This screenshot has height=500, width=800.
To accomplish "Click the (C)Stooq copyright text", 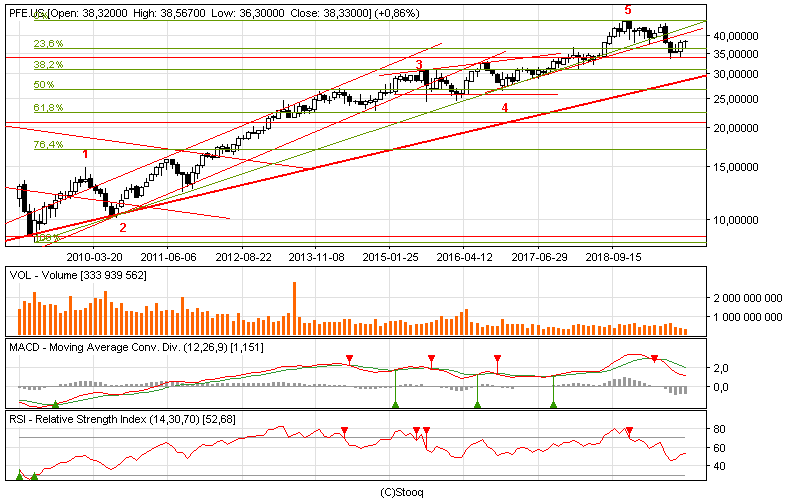I will click(x=402, y=492).
